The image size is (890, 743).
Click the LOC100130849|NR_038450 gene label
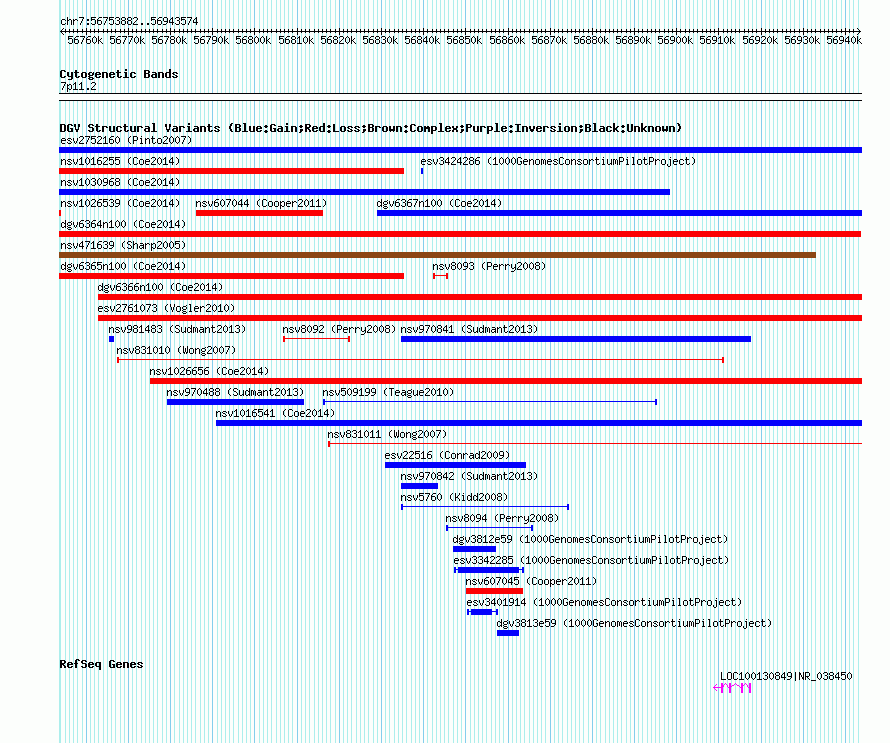(786, 676)
